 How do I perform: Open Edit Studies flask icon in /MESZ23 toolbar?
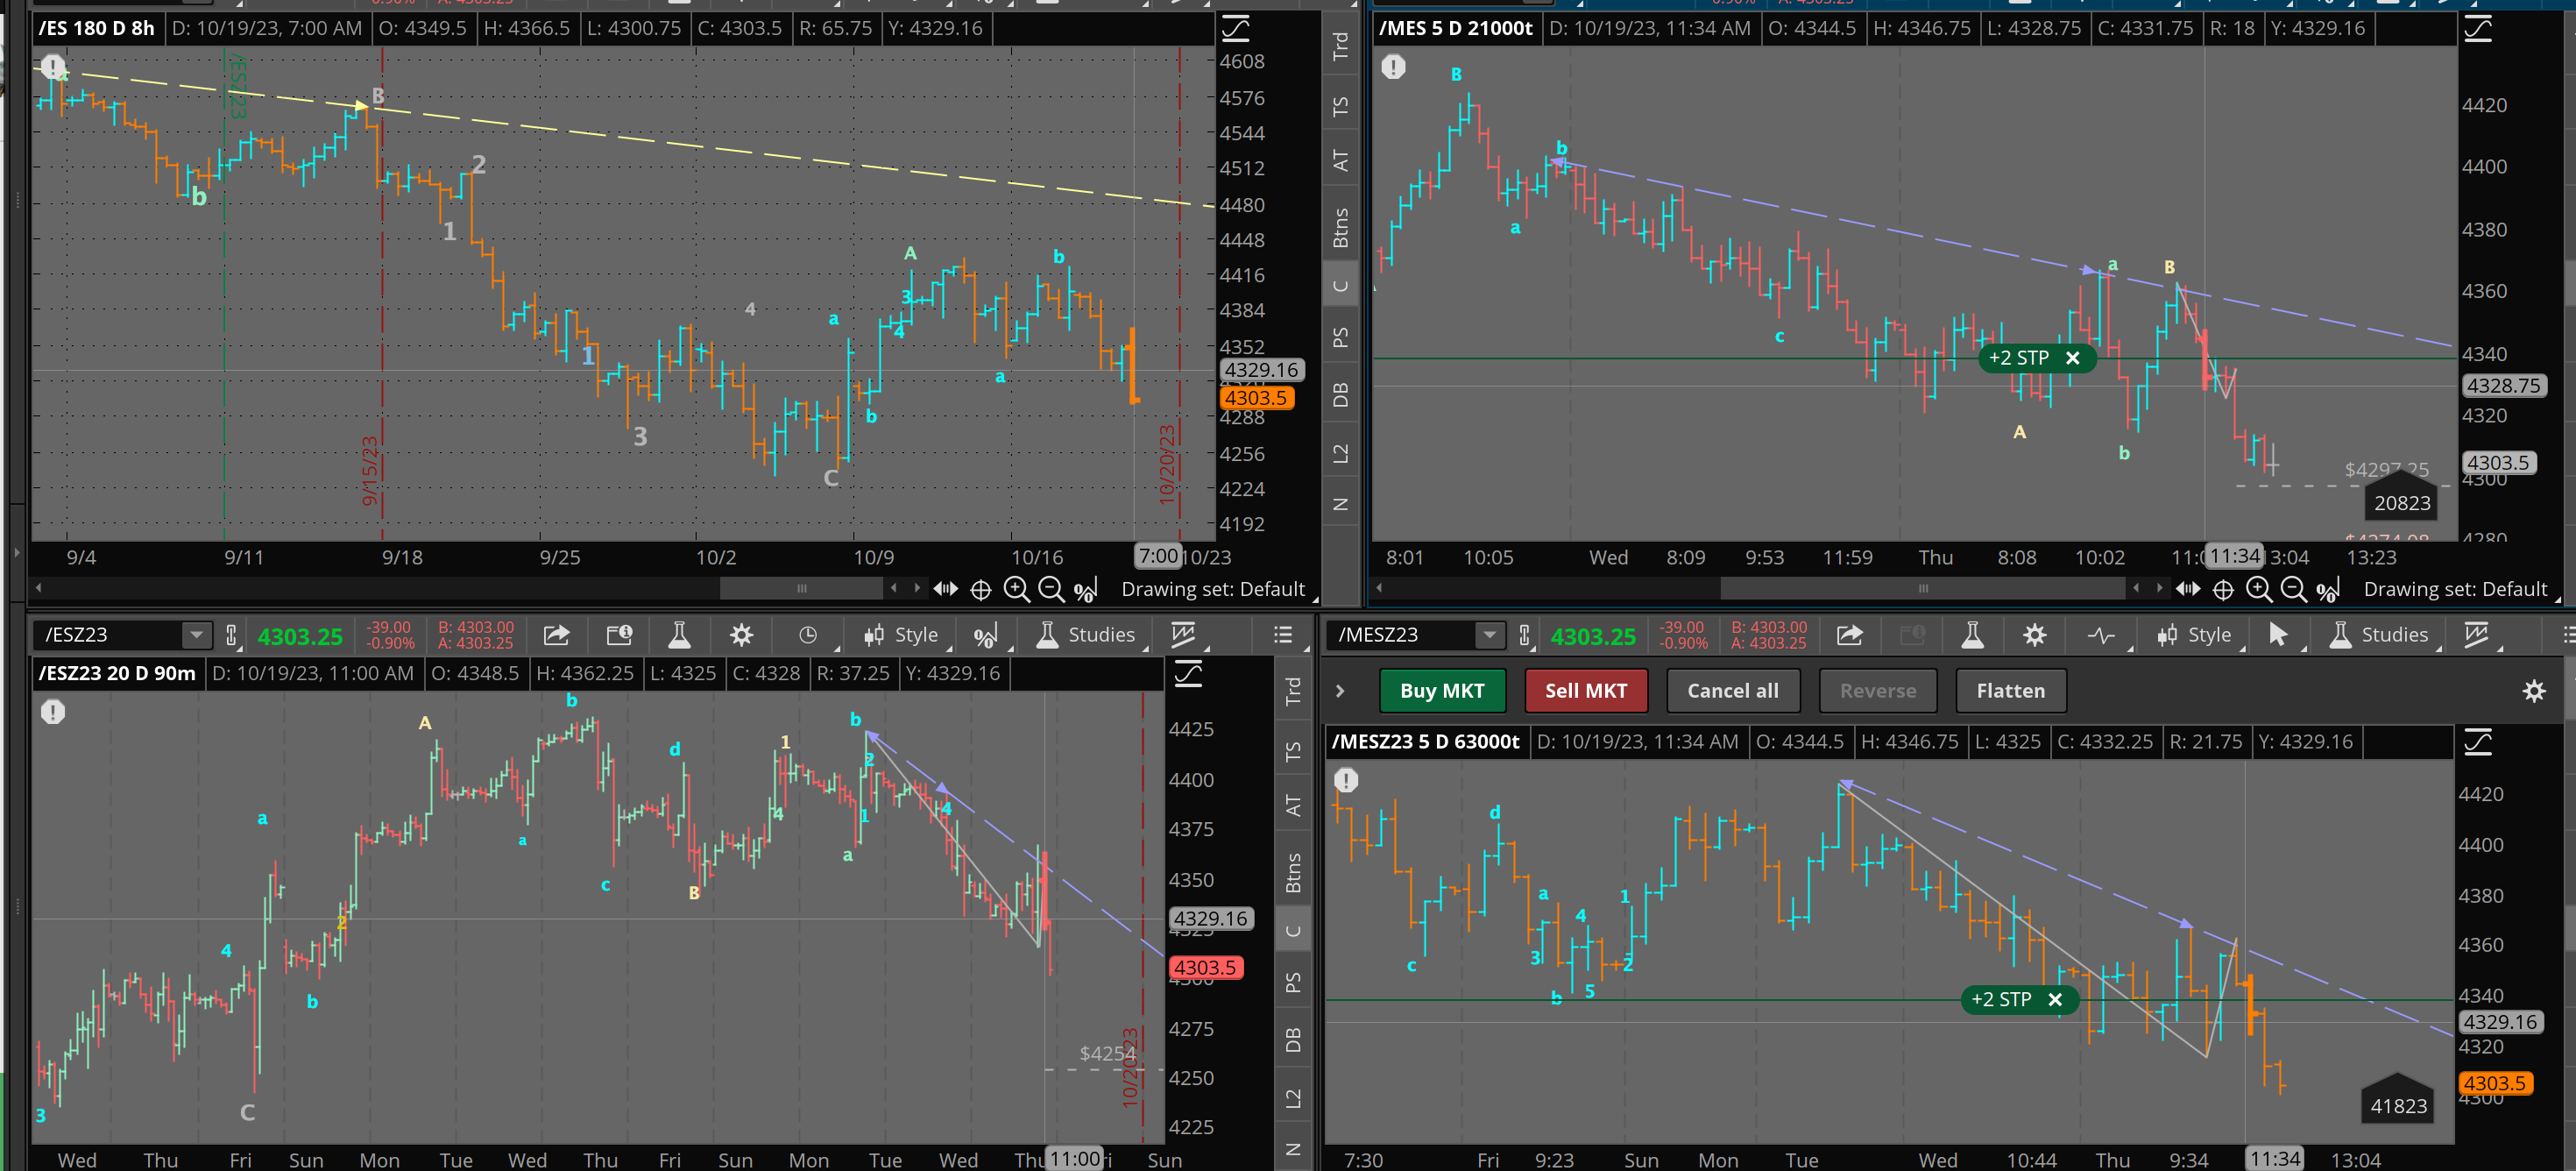(x=1972, y=635)
